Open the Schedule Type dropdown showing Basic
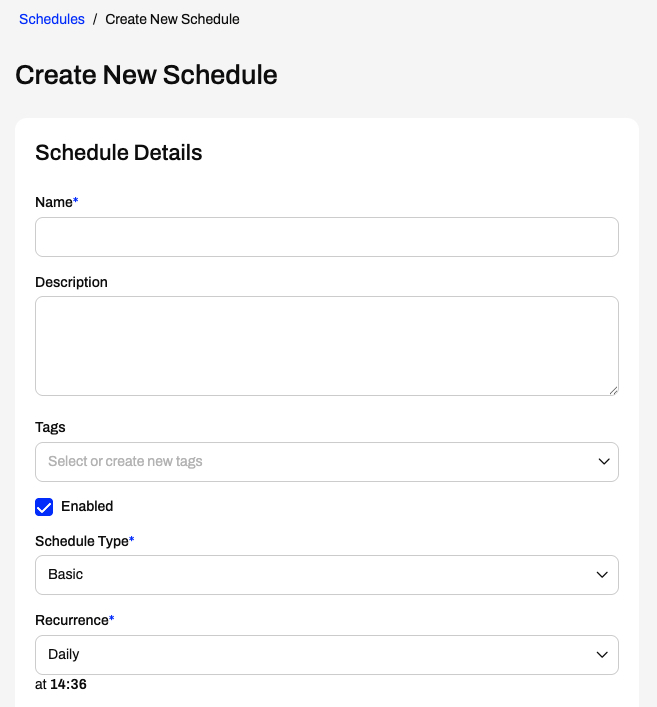Image resolution: width=657 pixels, height=707 pixels. 327,575
